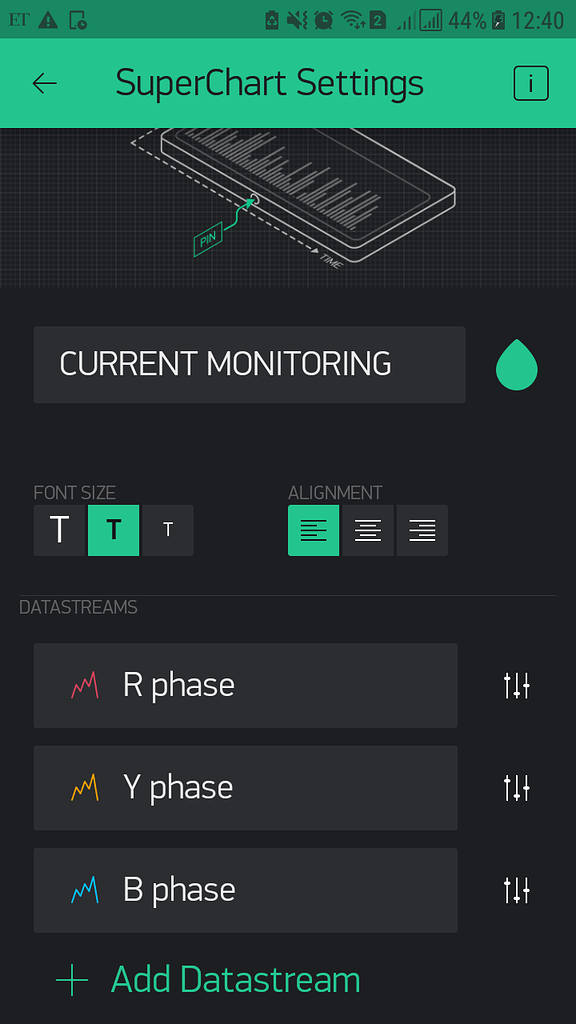Tap the Add Datastream button
Screen dimensions: 576x1024
[208, 980]
